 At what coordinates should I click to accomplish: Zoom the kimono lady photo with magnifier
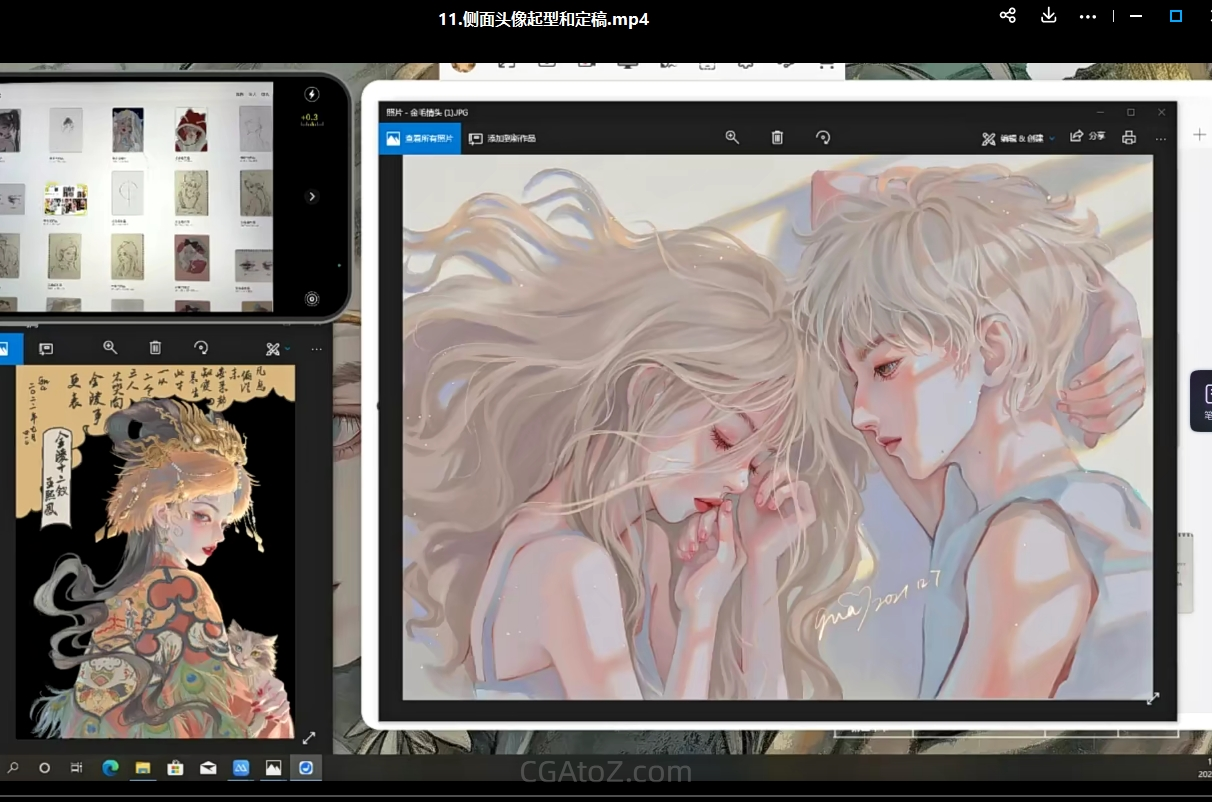[110, 348]
